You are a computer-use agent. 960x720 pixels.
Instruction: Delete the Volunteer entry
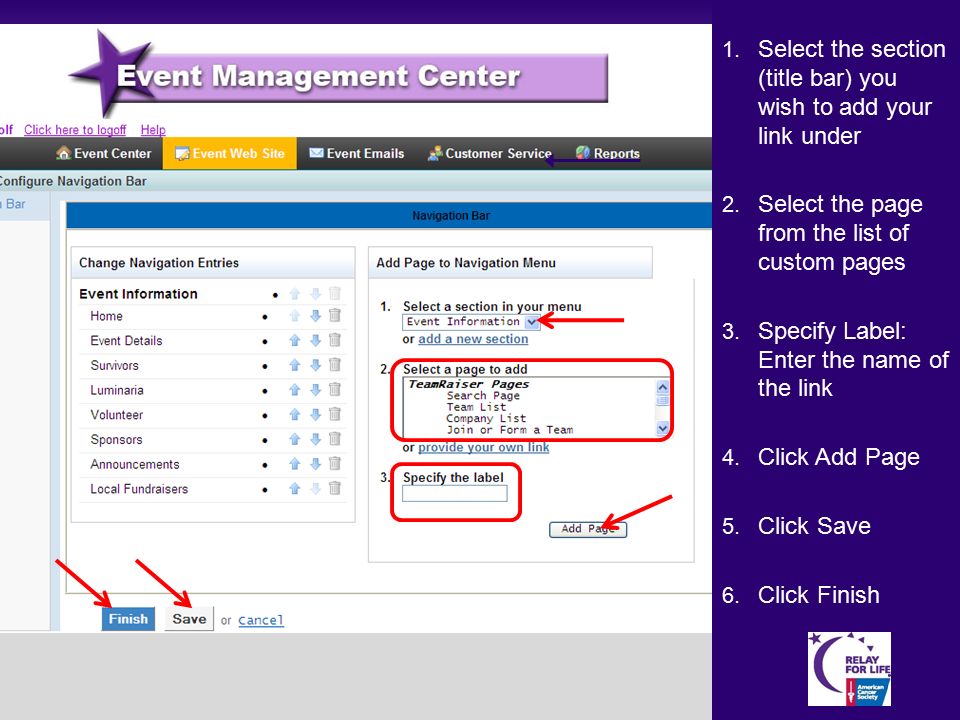point(334,414)
